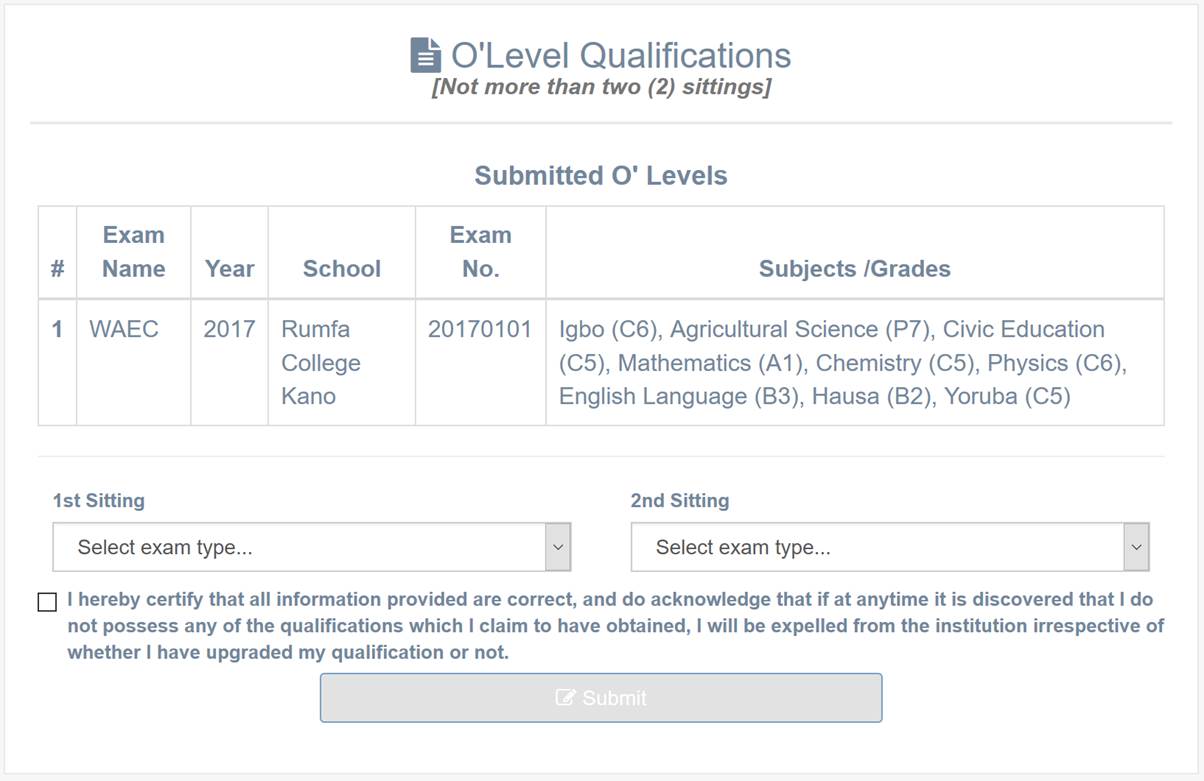The height and width of the screenshot is (781, 1204).
Task: Click the row number 1 cell
Action: 57,330
